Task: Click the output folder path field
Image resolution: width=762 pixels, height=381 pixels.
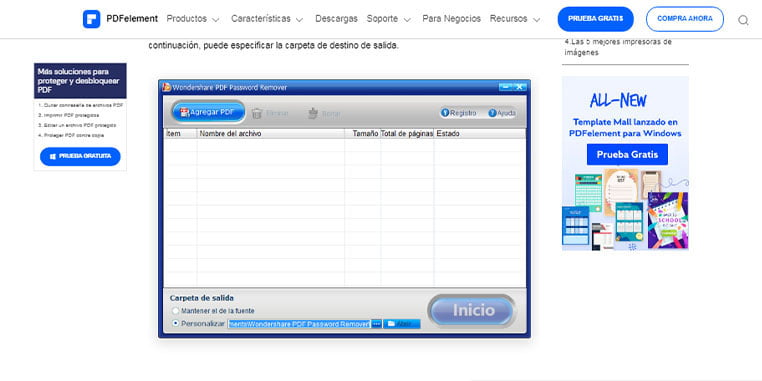Action: tap(299, 324)
